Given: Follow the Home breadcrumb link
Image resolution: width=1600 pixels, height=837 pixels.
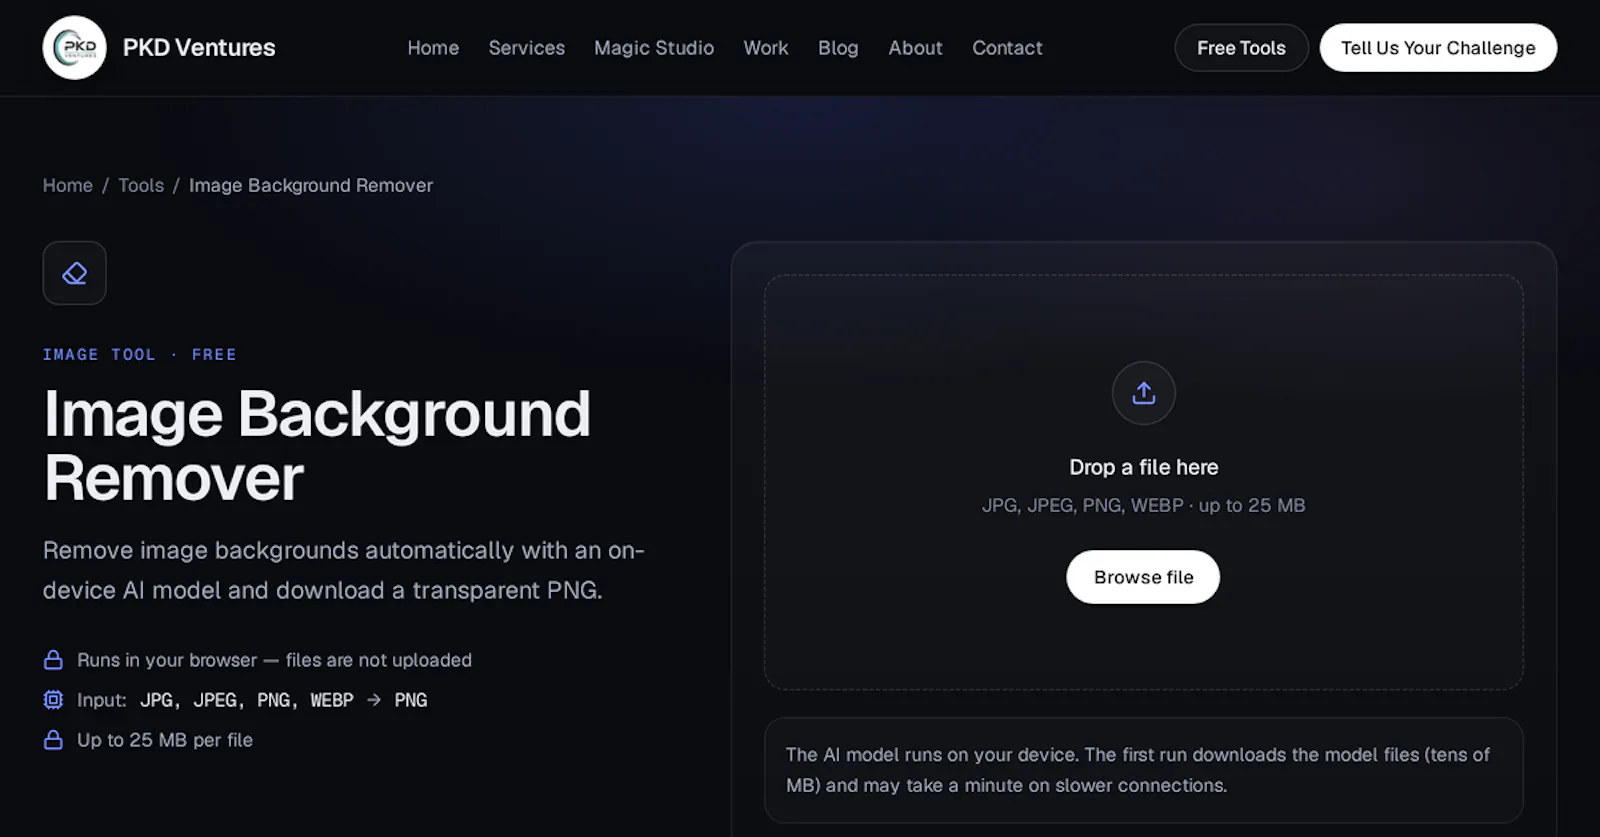Looking at the screenshot, I should (68, 185).
